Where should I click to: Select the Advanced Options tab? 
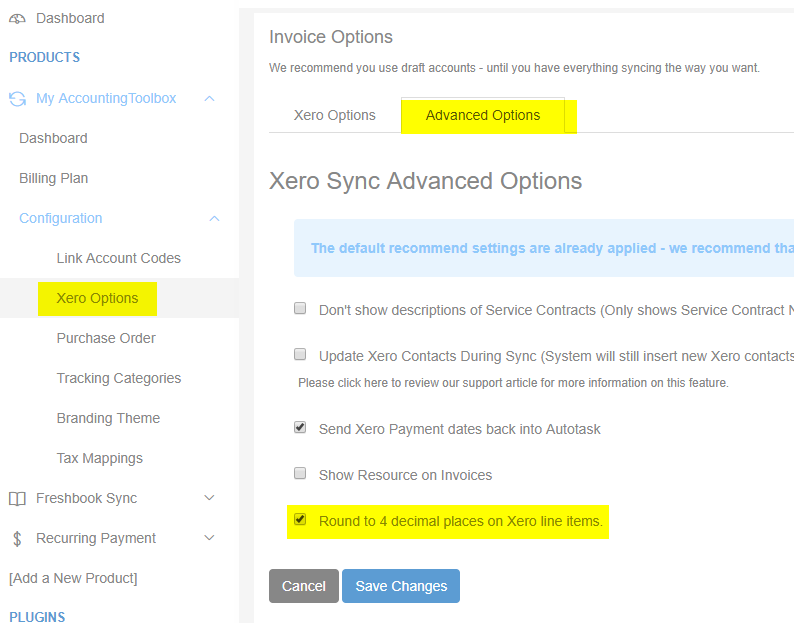(483, 115)
